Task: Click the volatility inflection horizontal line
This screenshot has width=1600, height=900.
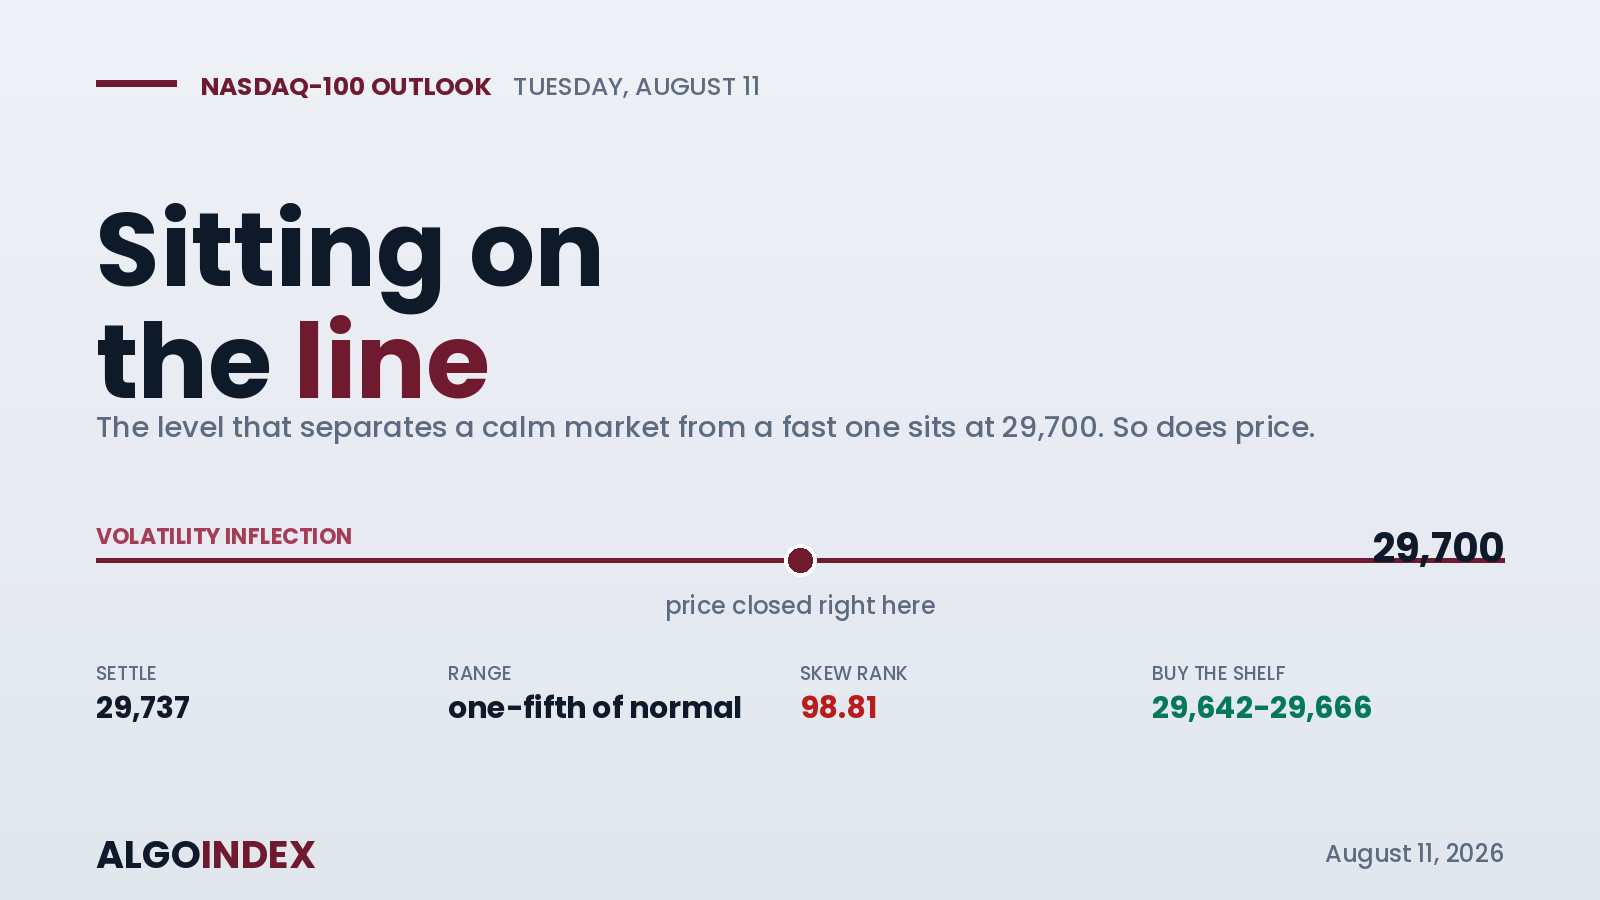Action: coord(800,561)
